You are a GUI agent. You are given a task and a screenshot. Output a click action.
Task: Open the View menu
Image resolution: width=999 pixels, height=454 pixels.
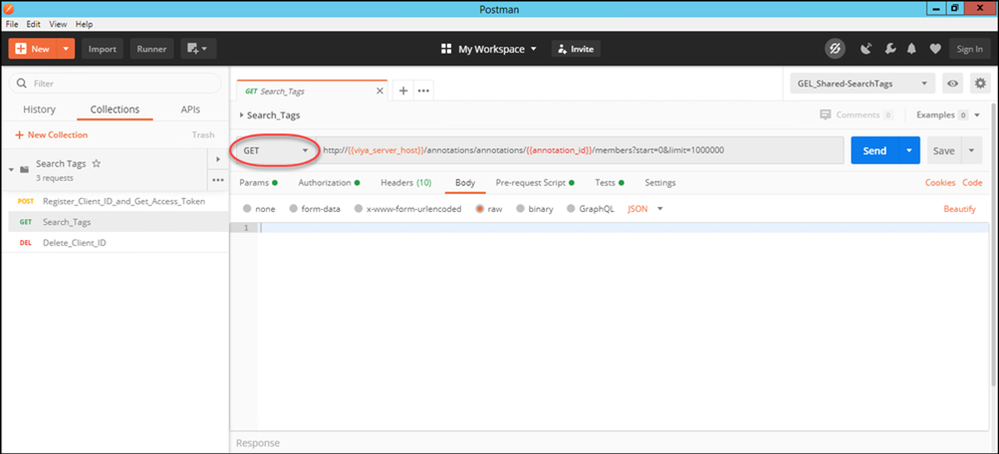coord(58,24)
